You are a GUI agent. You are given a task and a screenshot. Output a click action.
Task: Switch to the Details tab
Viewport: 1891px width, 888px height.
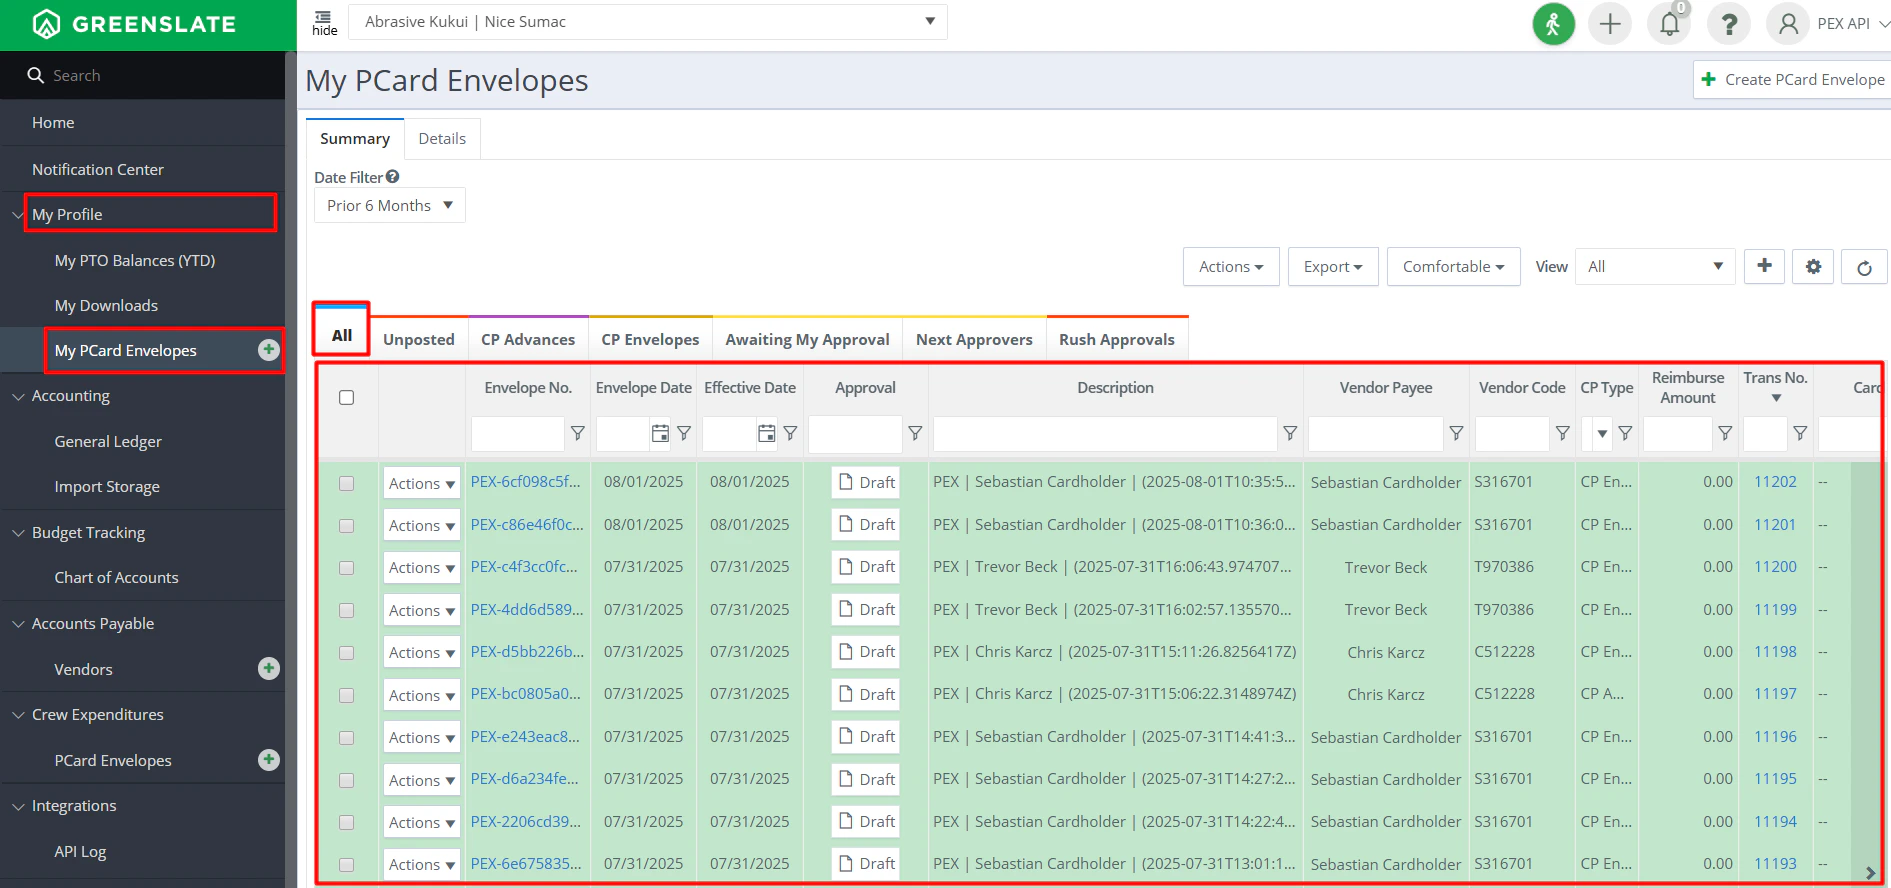tap(441, 139)
